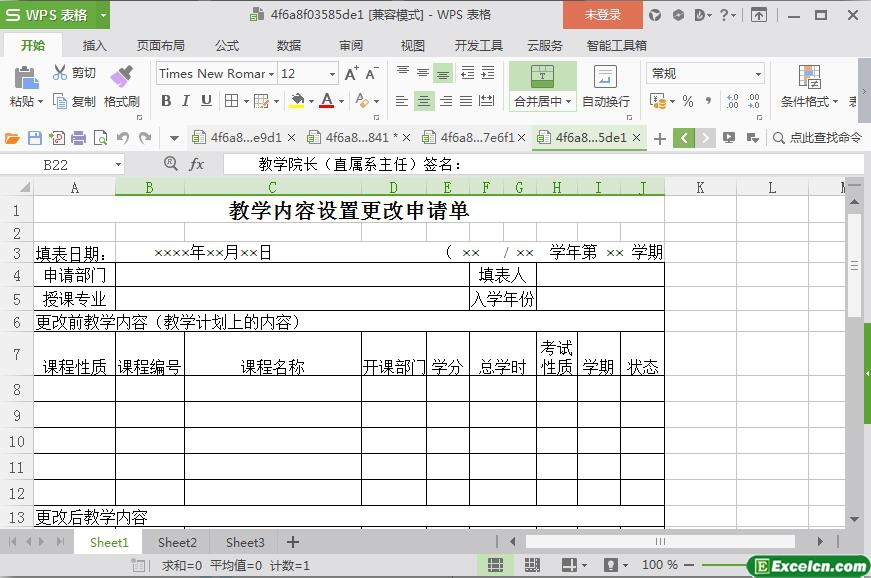The height and width of the screenshot is (578, 871).
Task: Click the Cut scissors icon
Action: [x=59, y=73]
